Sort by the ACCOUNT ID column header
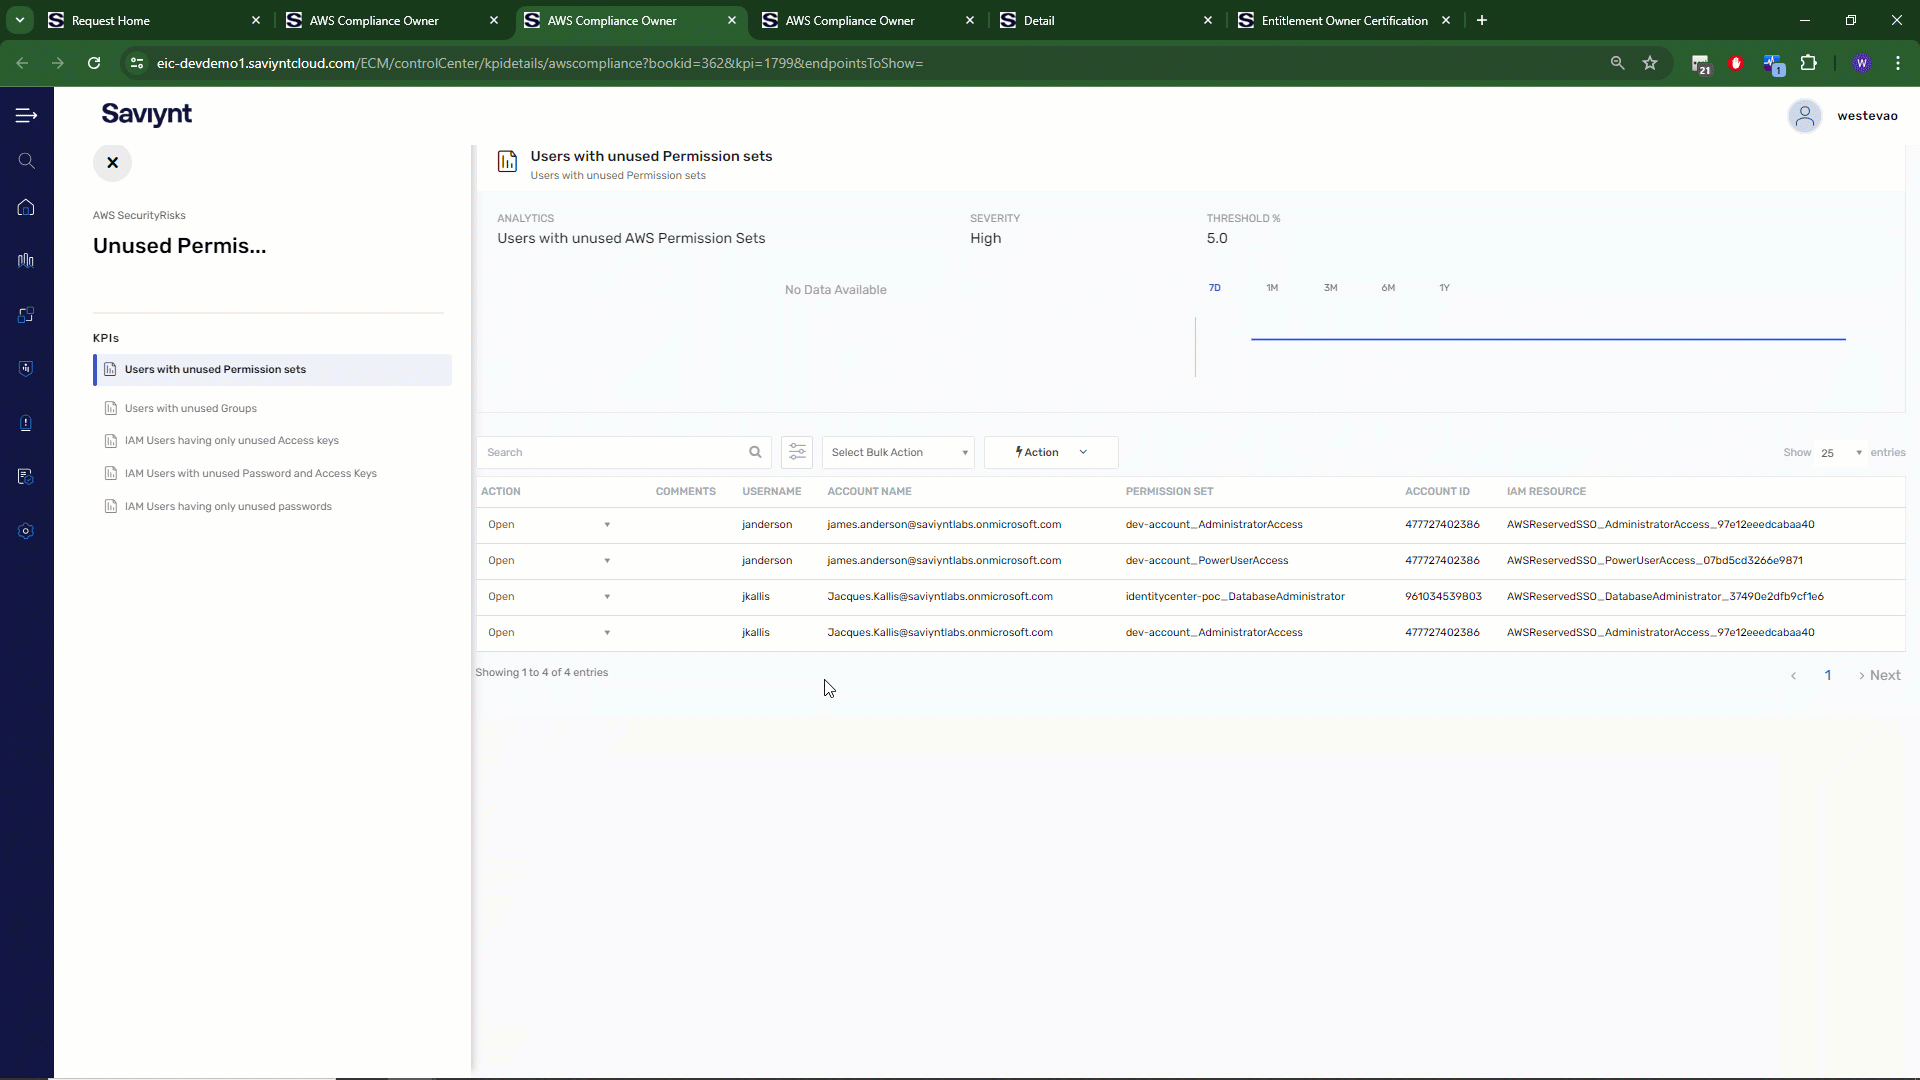The image size is (1920, 1080). point(1437,492)
